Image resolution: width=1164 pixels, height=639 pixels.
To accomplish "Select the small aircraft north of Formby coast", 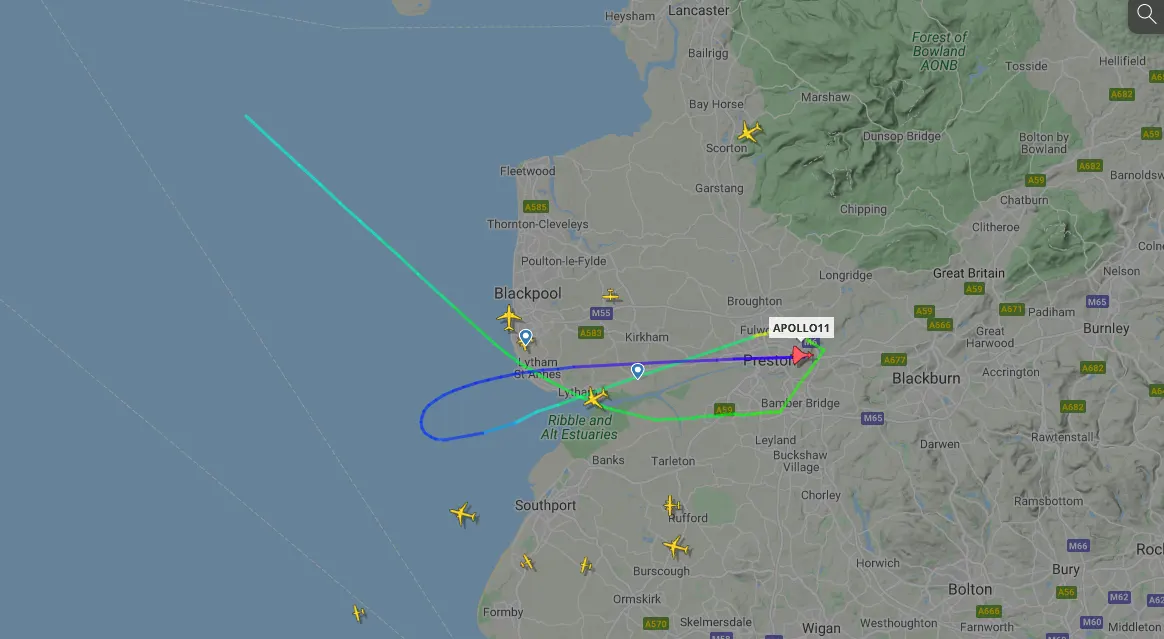I will (528, 563).
